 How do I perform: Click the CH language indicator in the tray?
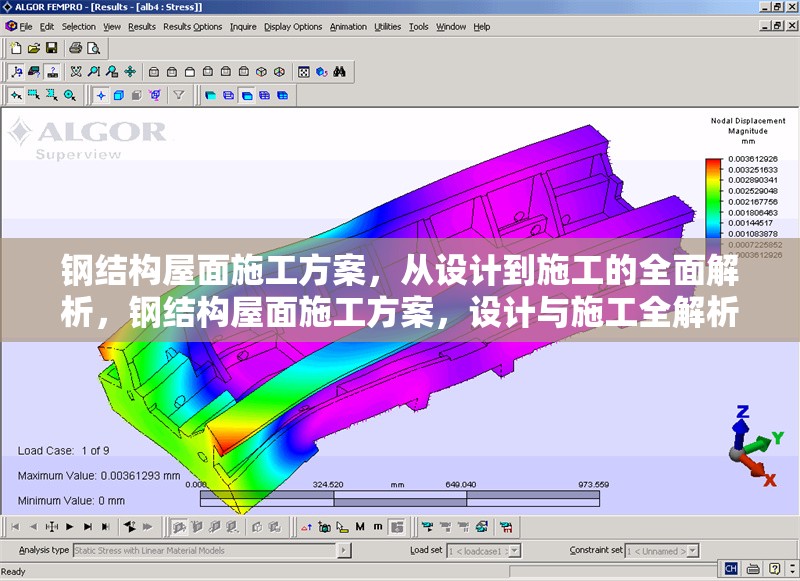(x=731, y=567)
